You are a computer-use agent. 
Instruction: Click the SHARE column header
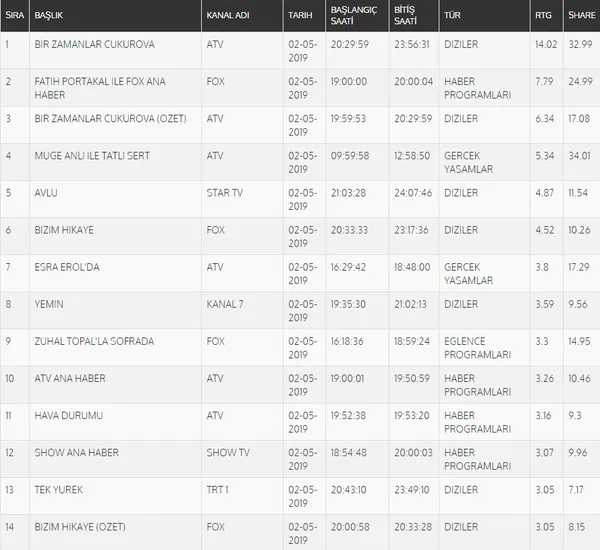pyautogui.click(x=582, y=15)
